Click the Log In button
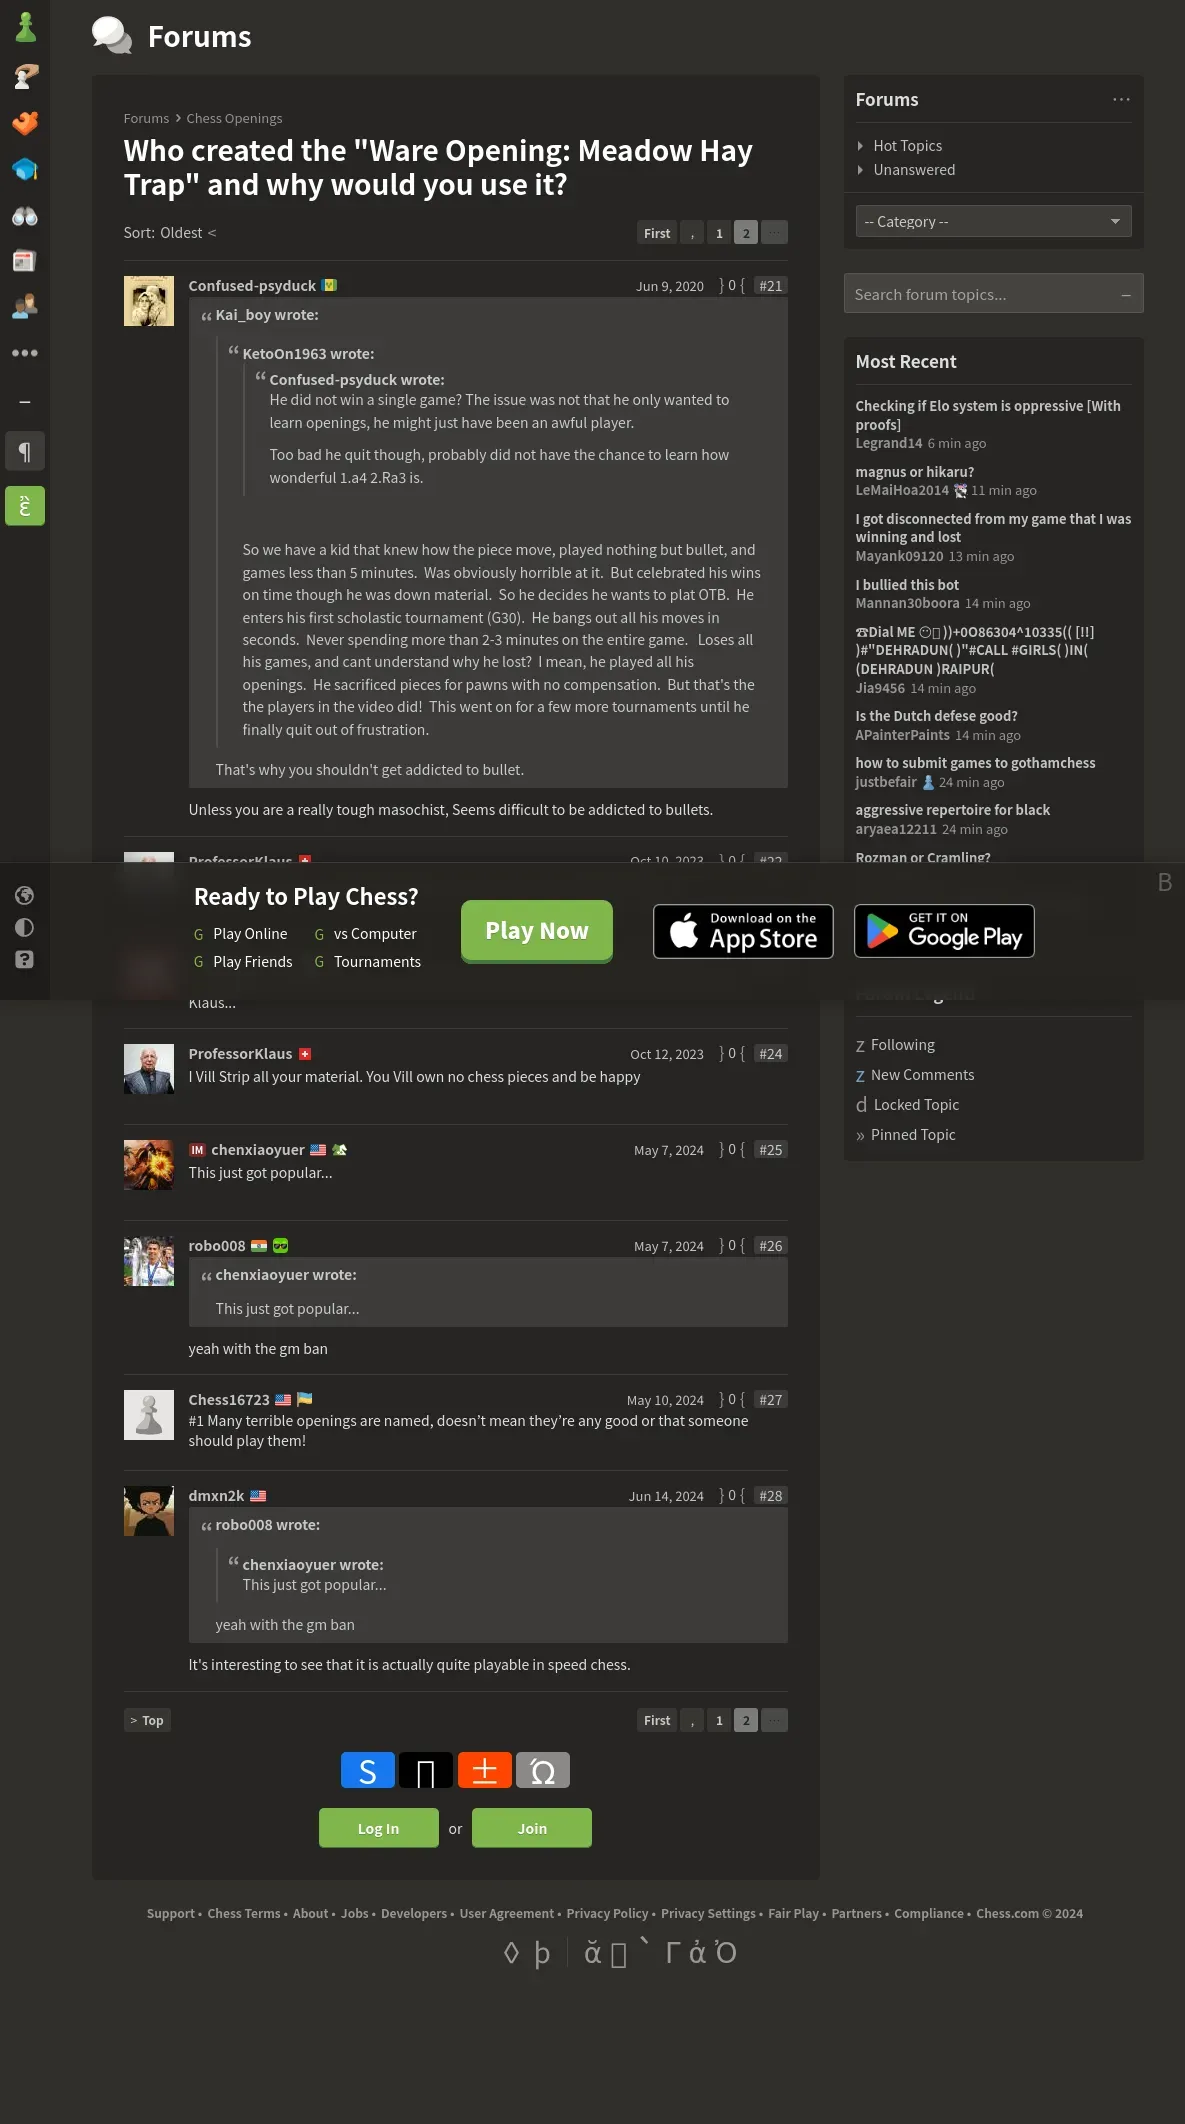 [x=378, y=1828]
